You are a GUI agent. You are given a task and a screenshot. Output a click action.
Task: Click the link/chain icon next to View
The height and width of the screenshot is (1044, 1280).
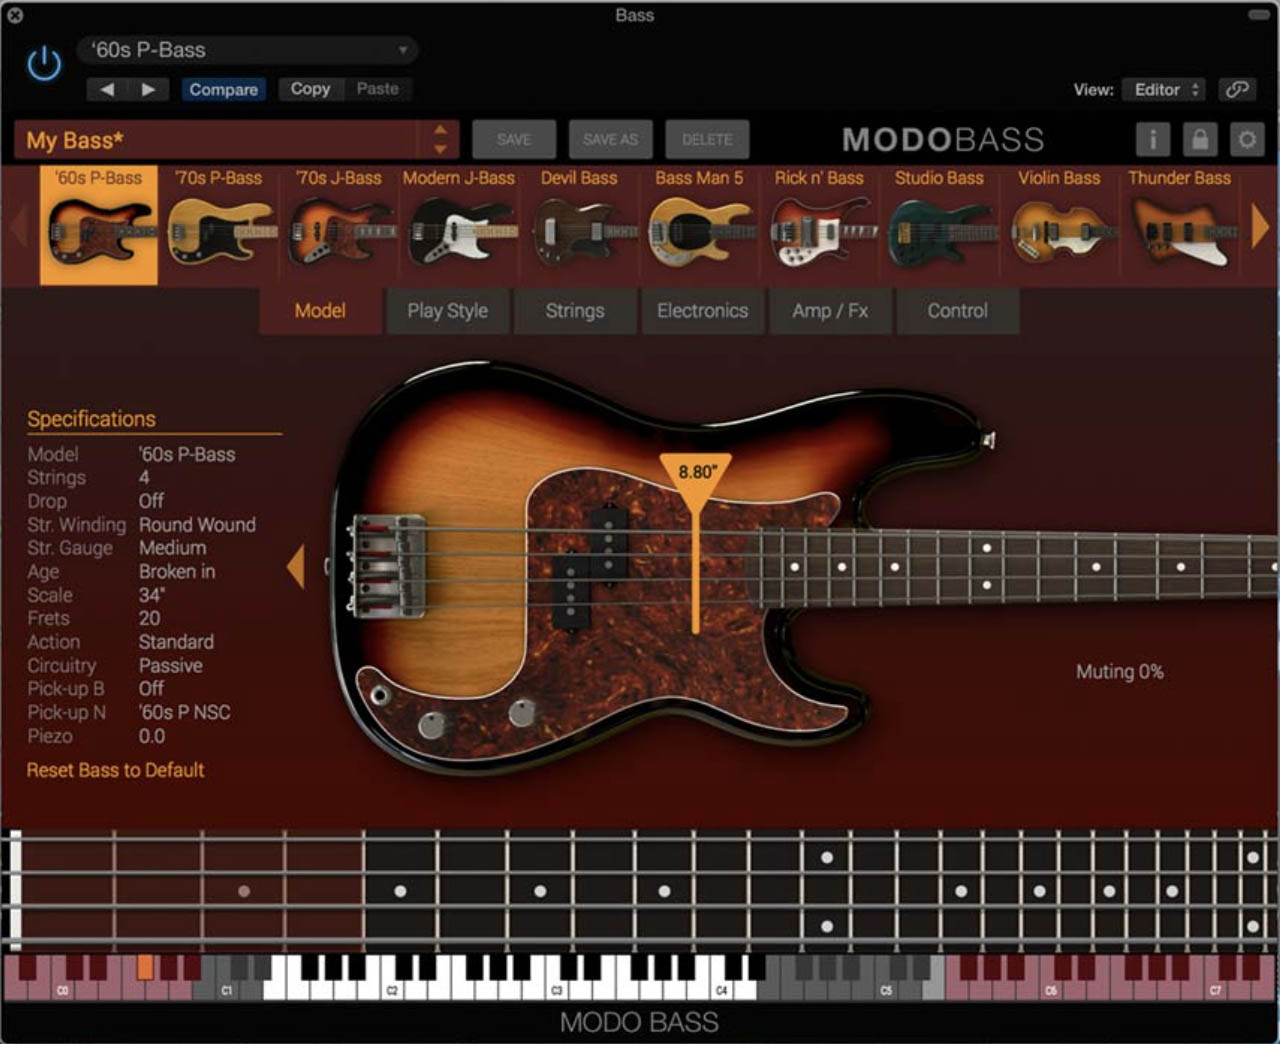point(1237,89)
